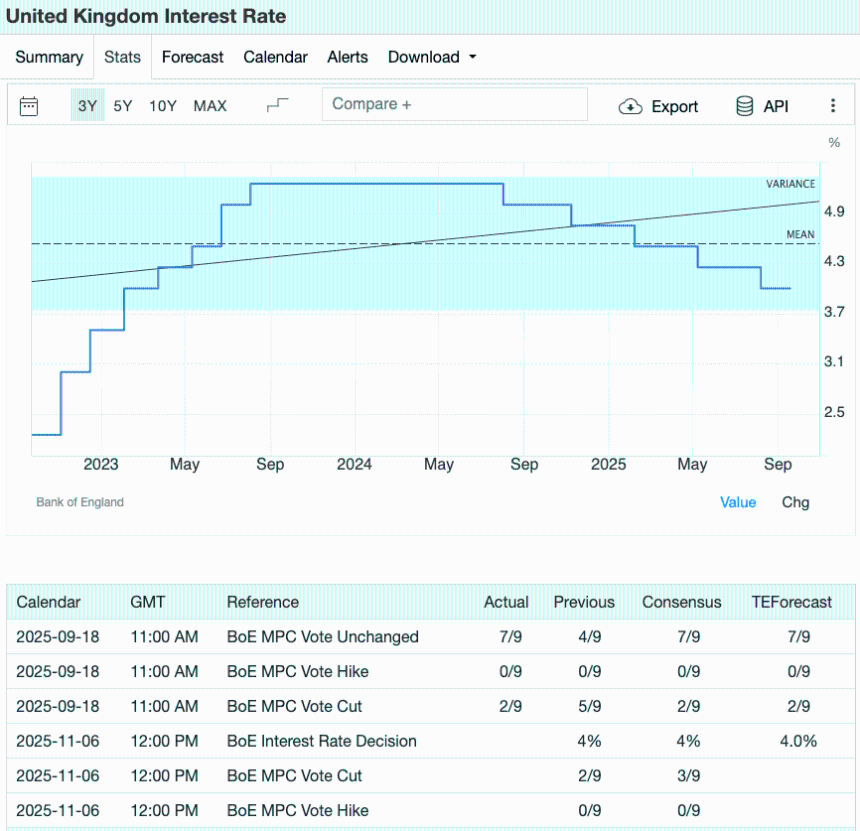
Task: Open the three-dot more options menu
Action: [x=833, y=106]
